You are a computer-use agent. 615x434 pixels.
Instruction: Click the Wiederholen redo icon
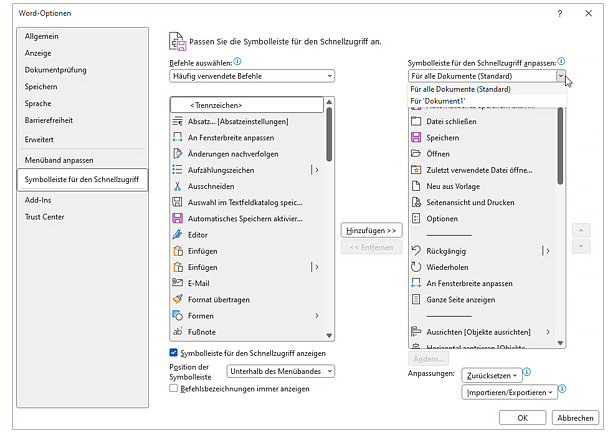[417, 267]
